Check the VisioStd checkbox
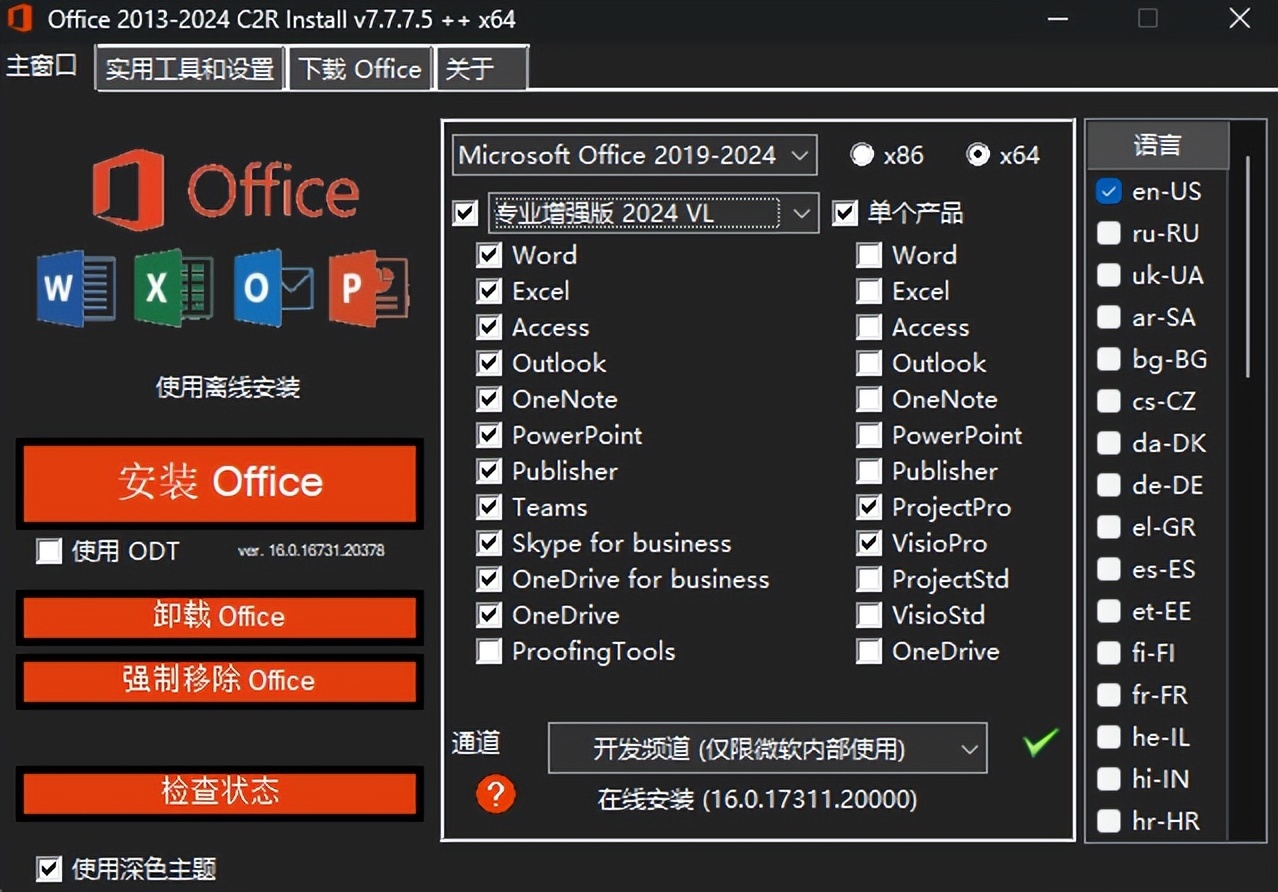This screenshot has height=892, width=1278. [869, 615]
